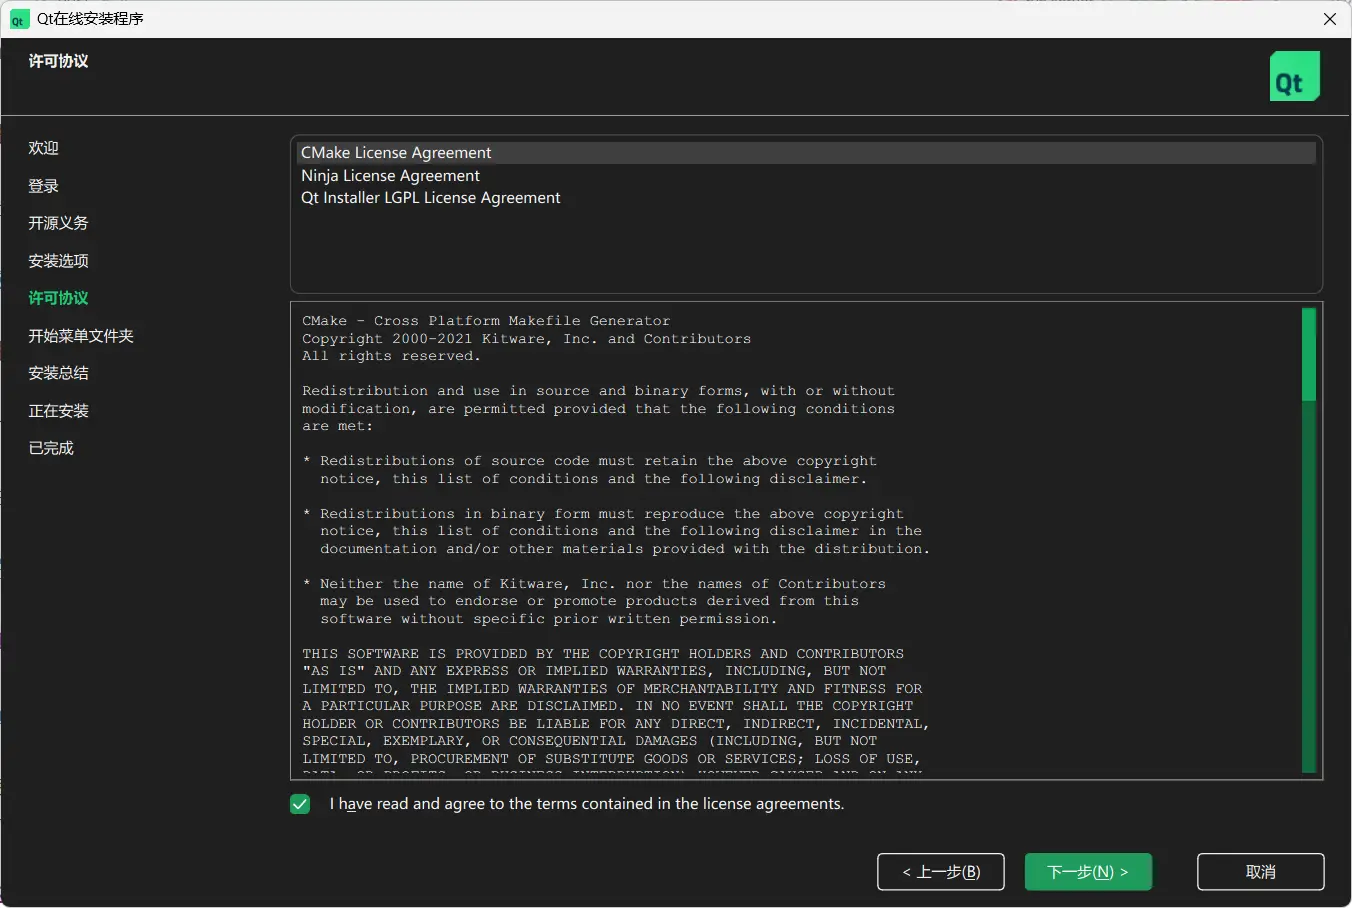This screenshot has height=908, width=1352.
Task: Click the license text scrollbar thumb
Action: (1309, 354)
